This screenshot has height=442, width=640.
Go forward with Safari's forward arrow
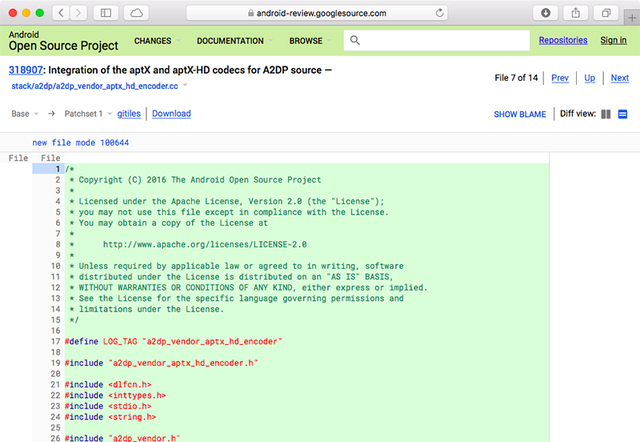(x=78, y=13)
